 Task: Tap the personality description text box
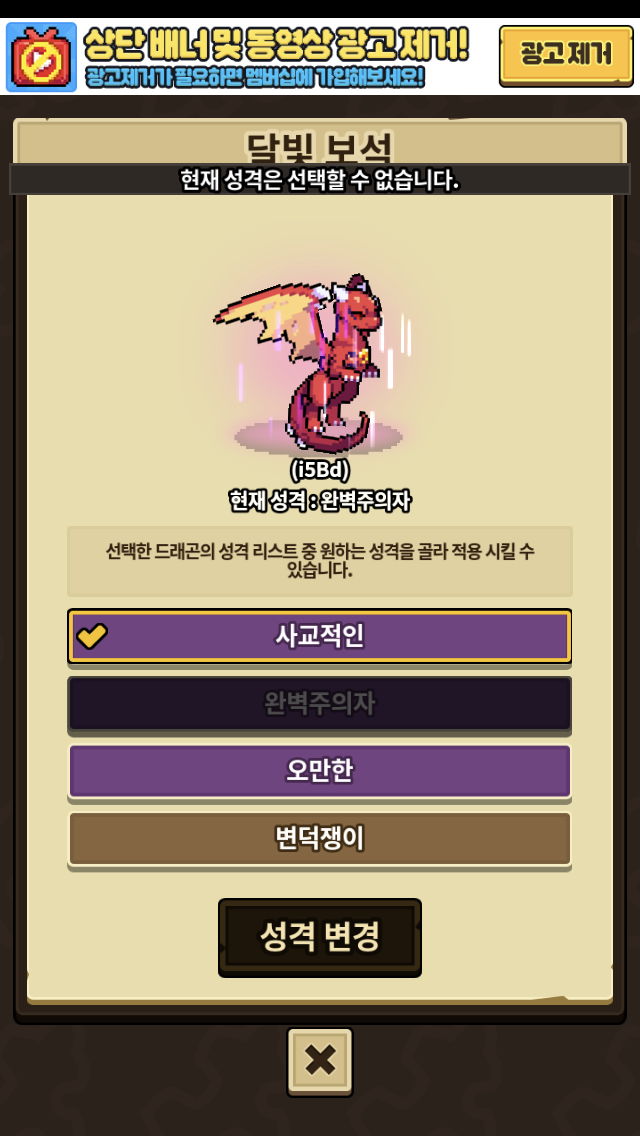tap(320, 561)
